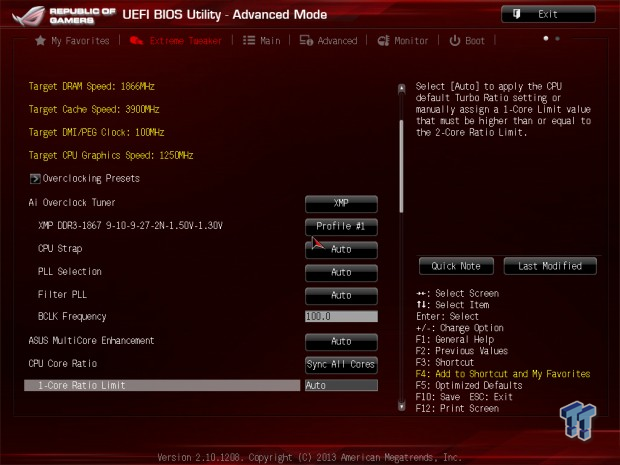Select the first page dot indicator
Image resolution: width=620 pixels, height=465 pixels.
click(x=546, y=39)
